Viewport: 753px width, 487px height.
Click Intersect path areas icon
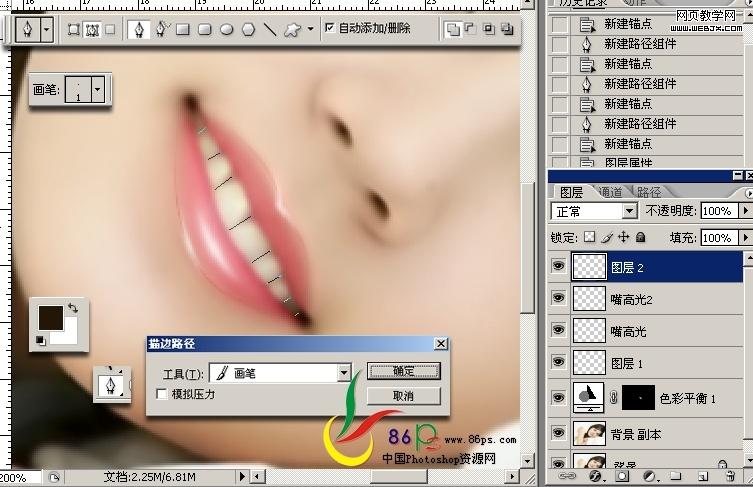click(488, 29)
